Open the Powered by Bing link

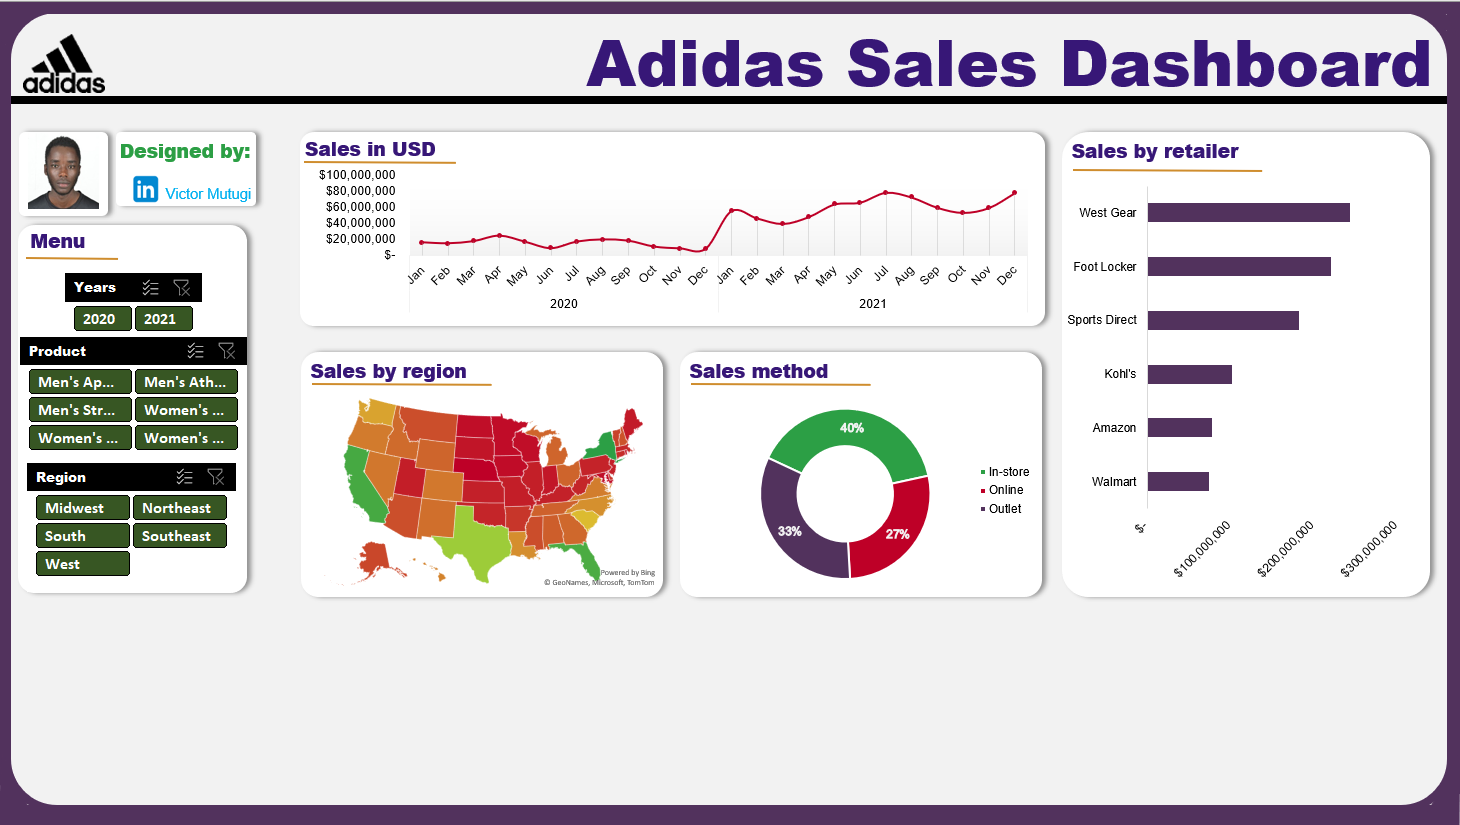tap(626, 570)
